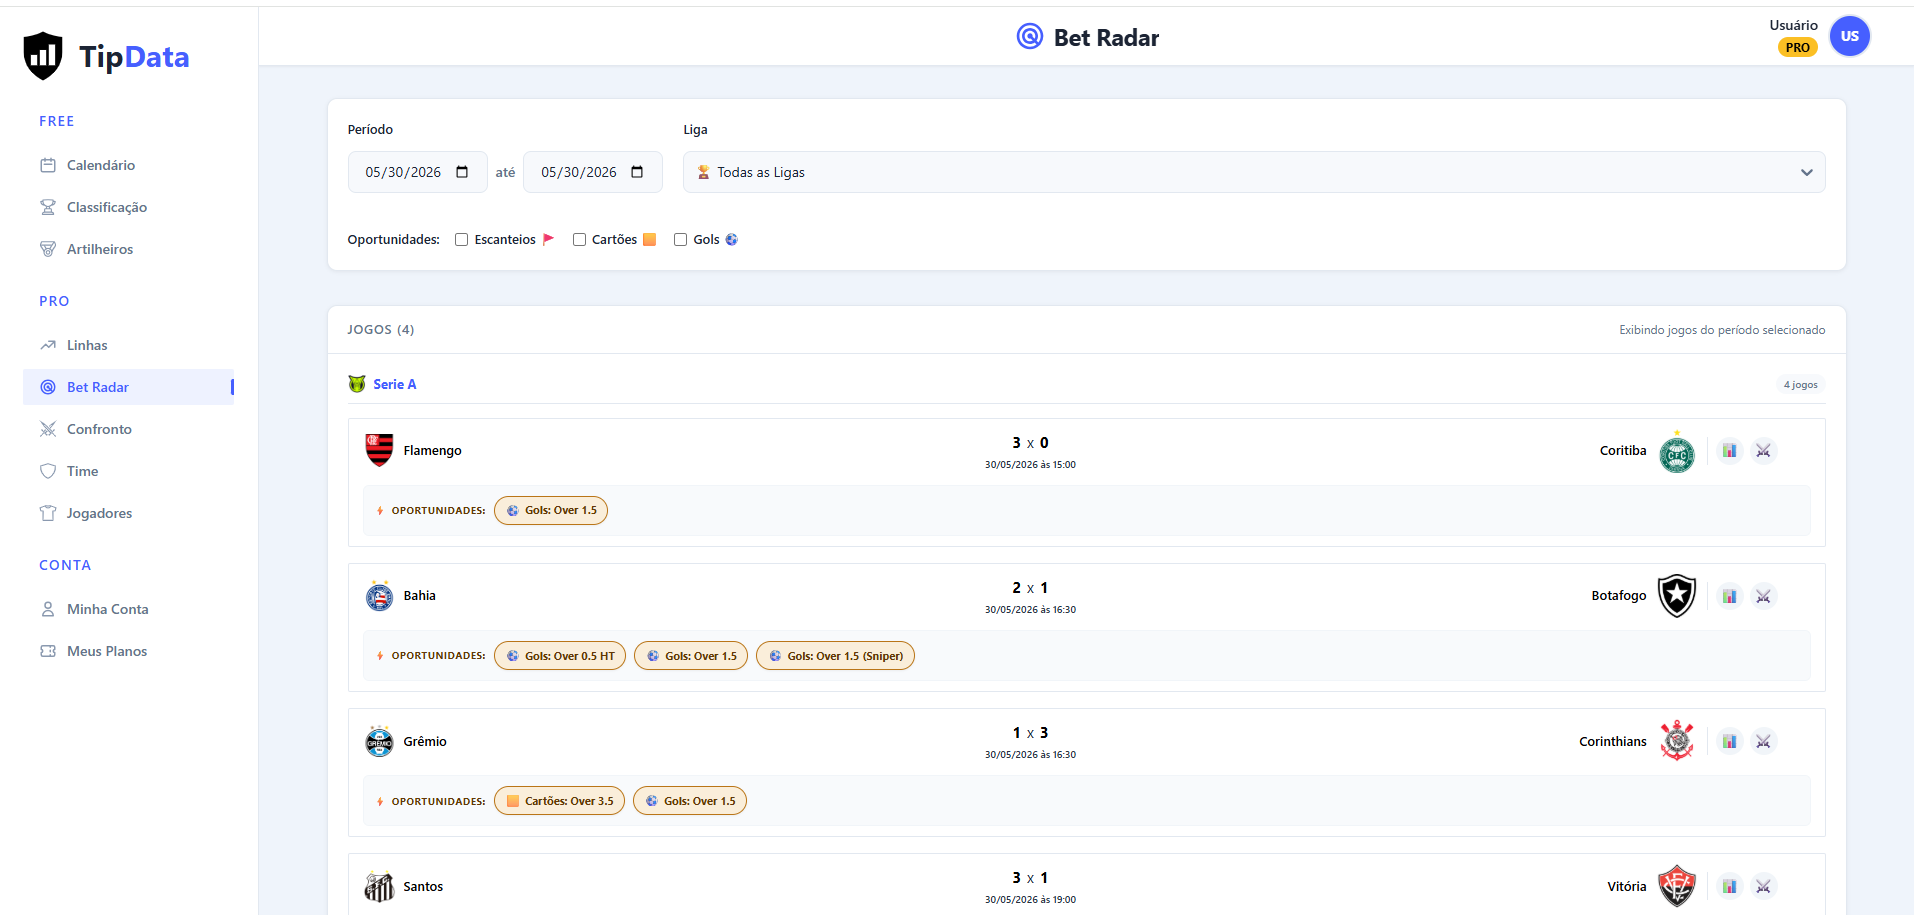Click the Flamengo team name
Screen dimensions: 1914x915
(x=432, y=451)
